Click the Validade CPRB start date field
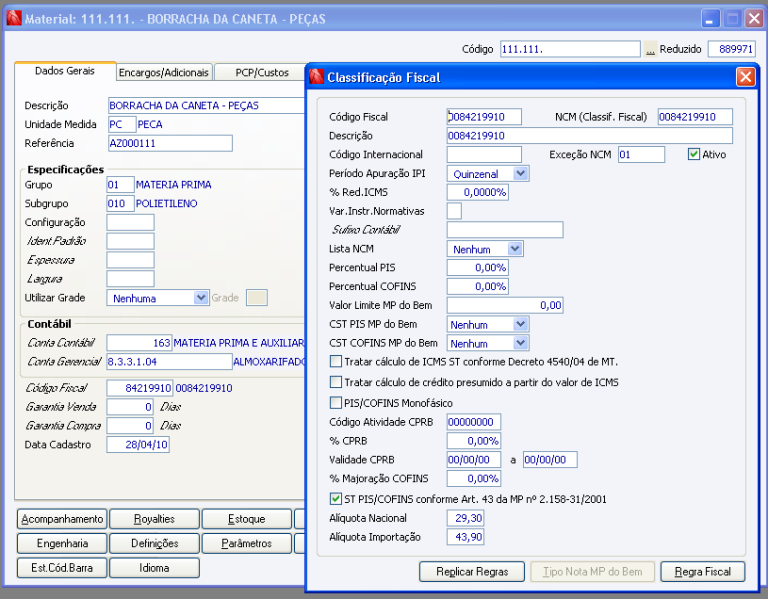 pyautogui.click(x=474, y=459)
